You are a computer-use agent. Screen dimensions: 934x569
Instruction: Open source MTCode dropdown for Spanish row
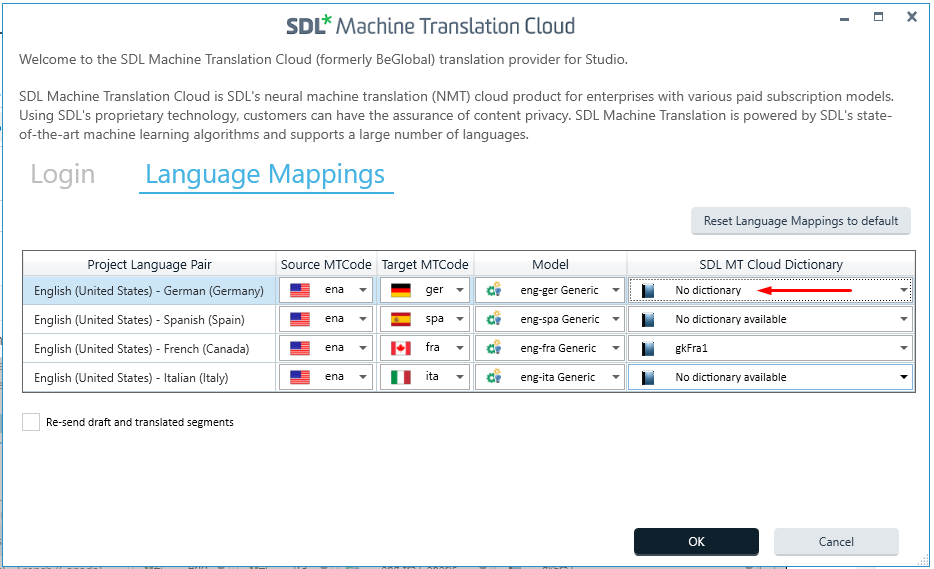(363, 319)
